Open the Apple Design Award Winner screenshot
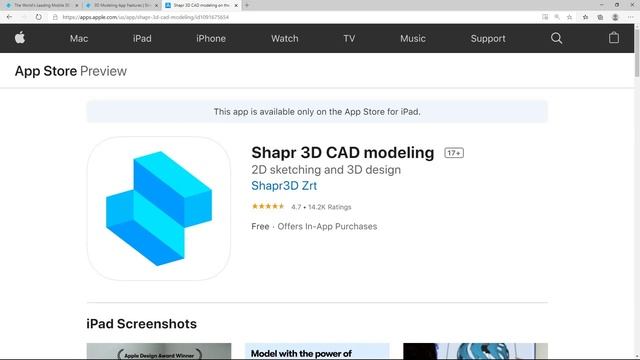 tap(159, 351)
